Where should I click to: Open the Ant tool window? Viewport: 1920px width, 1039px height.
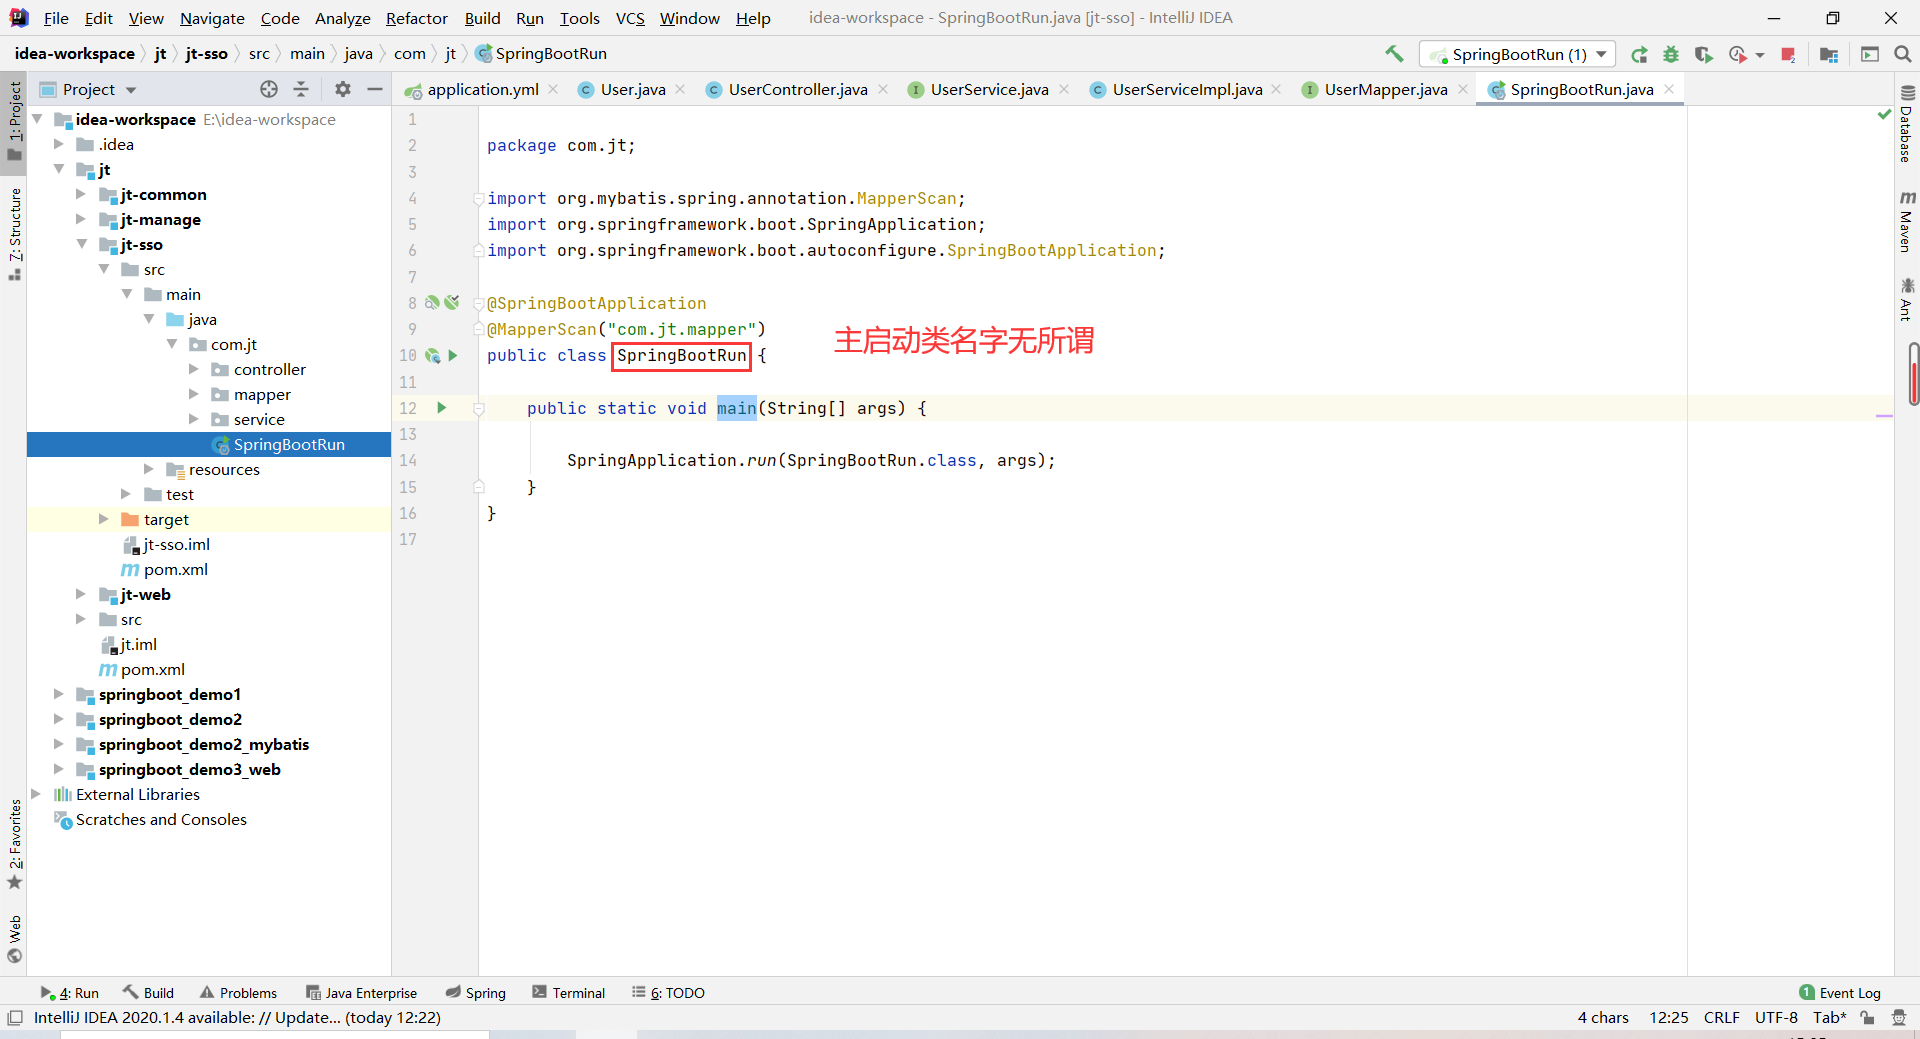(1907, 300)
